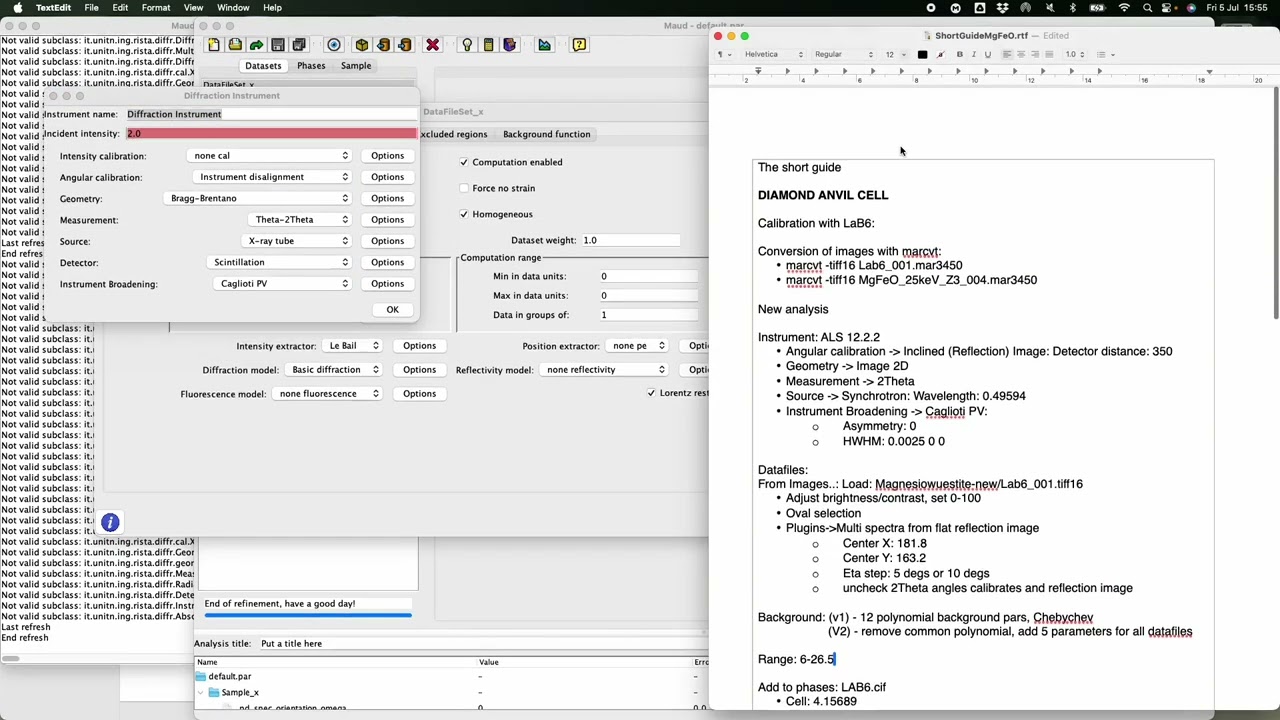Click the blue info icon in Maud panel

(110, 522)
